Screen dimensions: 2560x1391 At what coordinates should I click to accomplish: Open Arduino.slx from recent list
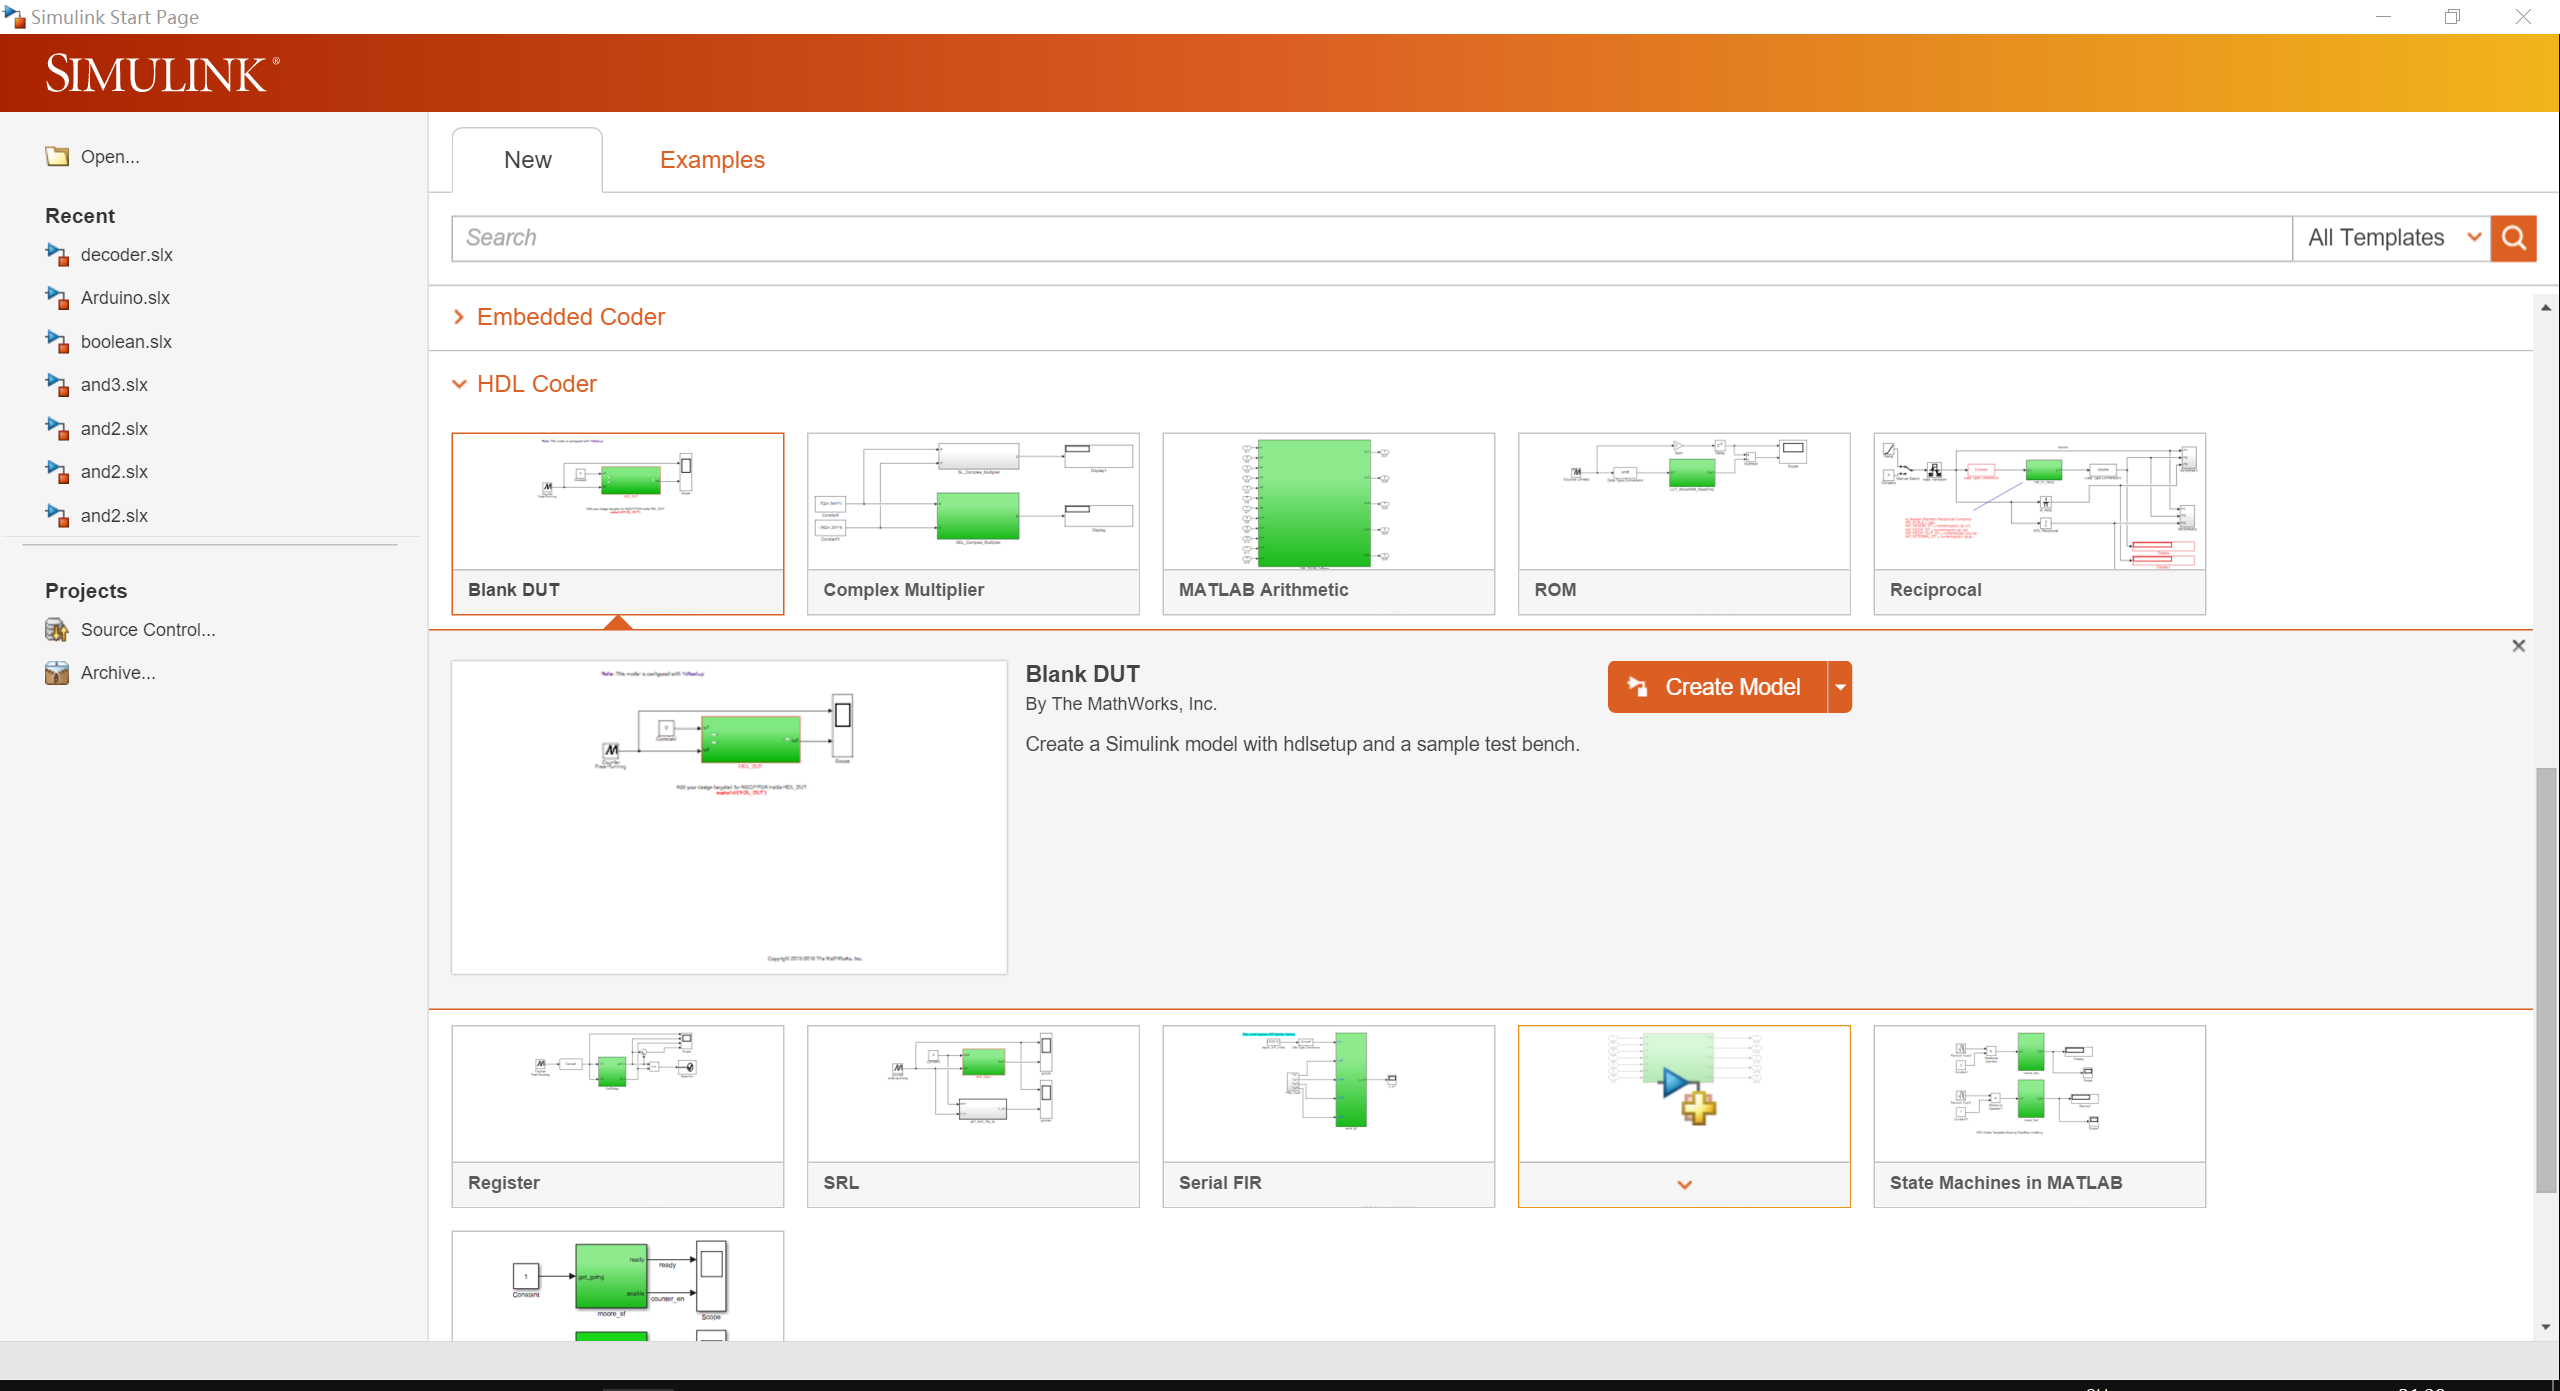(124, 298)
